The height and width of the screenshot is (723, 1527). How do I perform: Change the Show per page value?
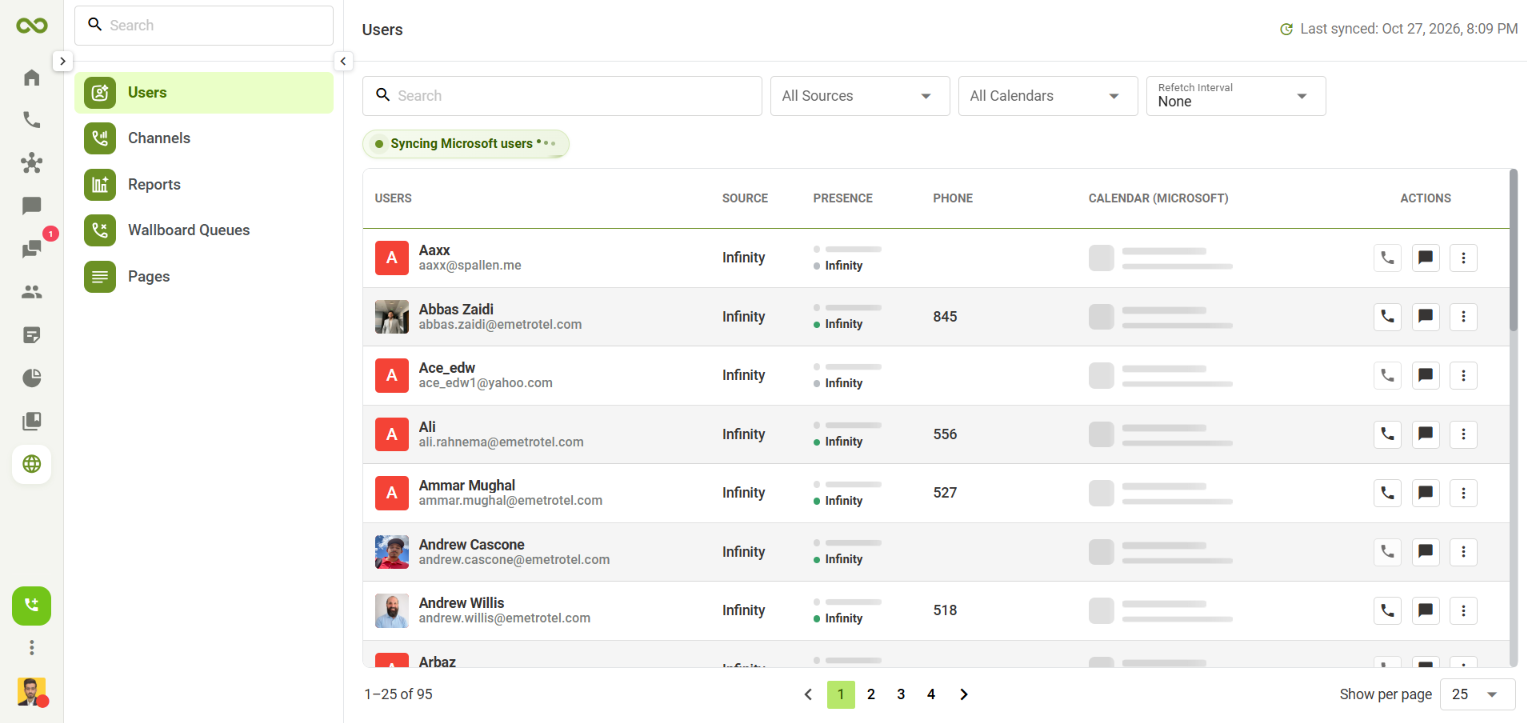click(x=1477, y=694)
